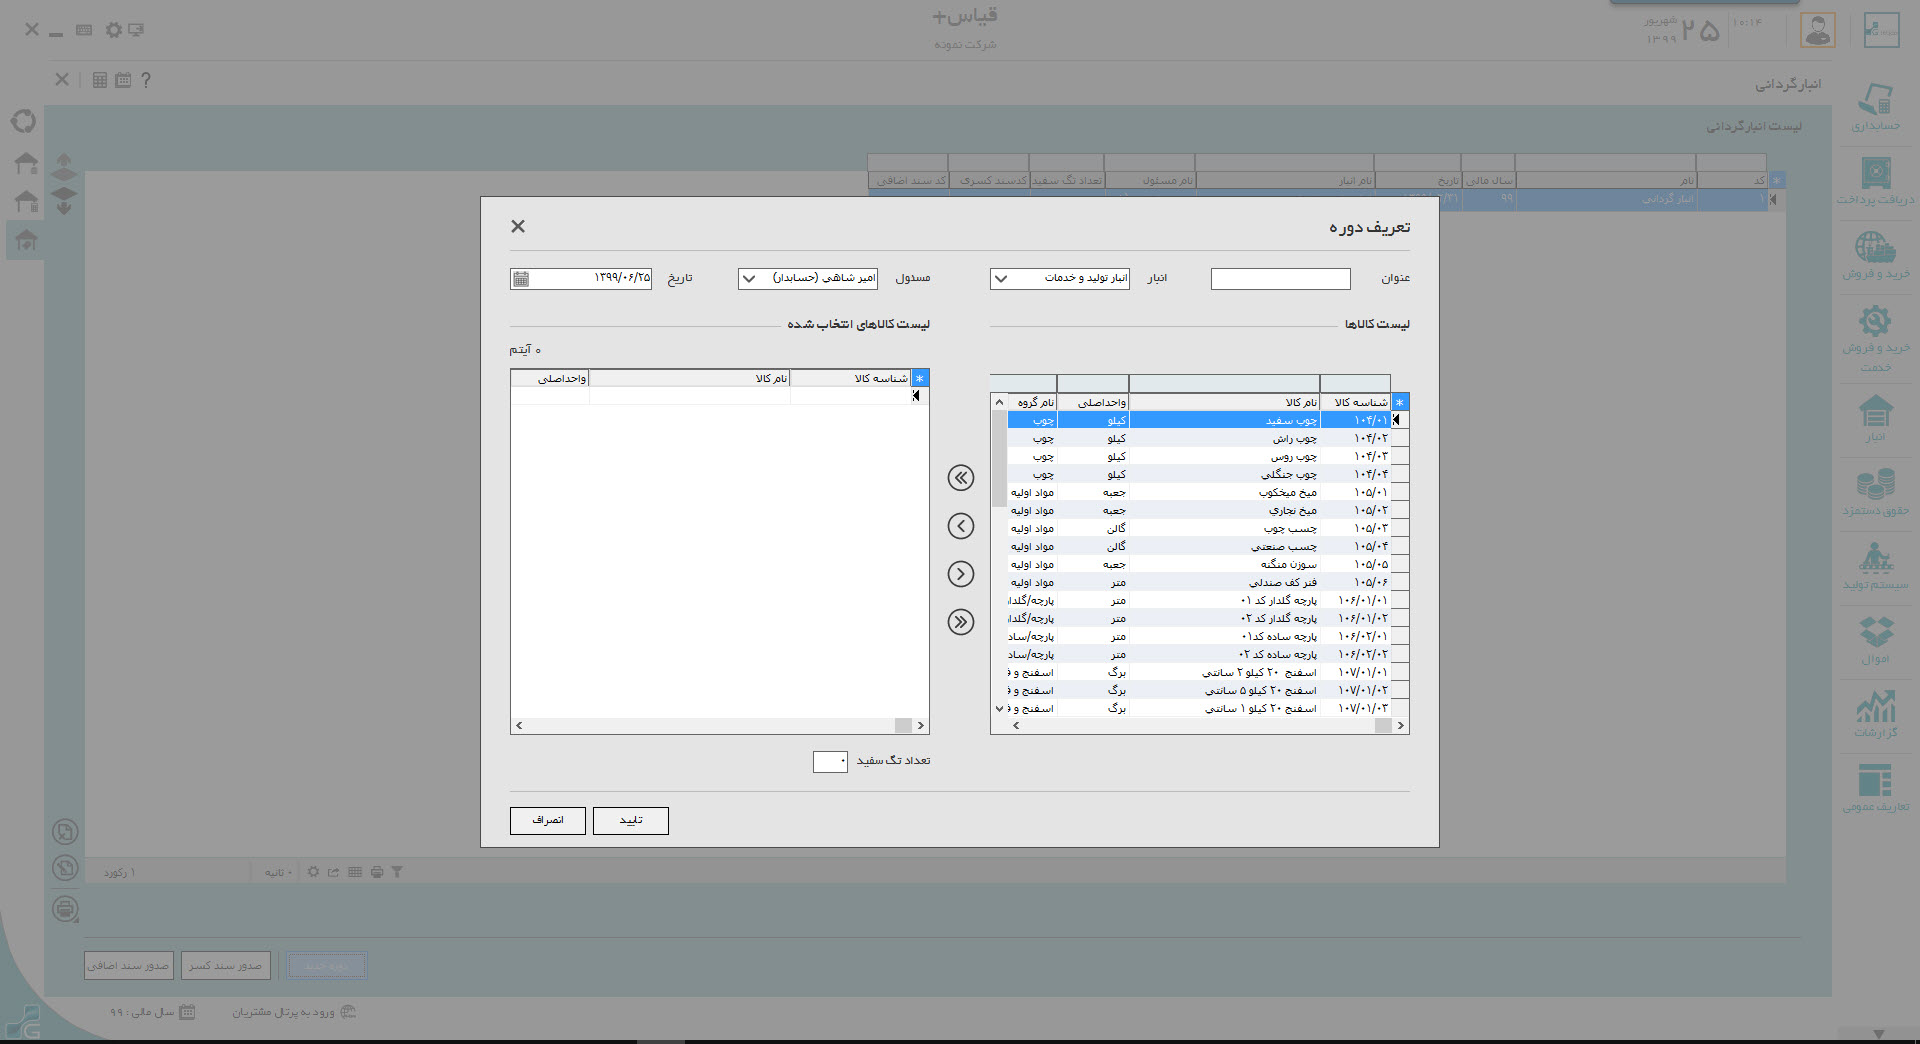
Task: Click the star selector cell in the goods list header
Action: pos(1399,402)
